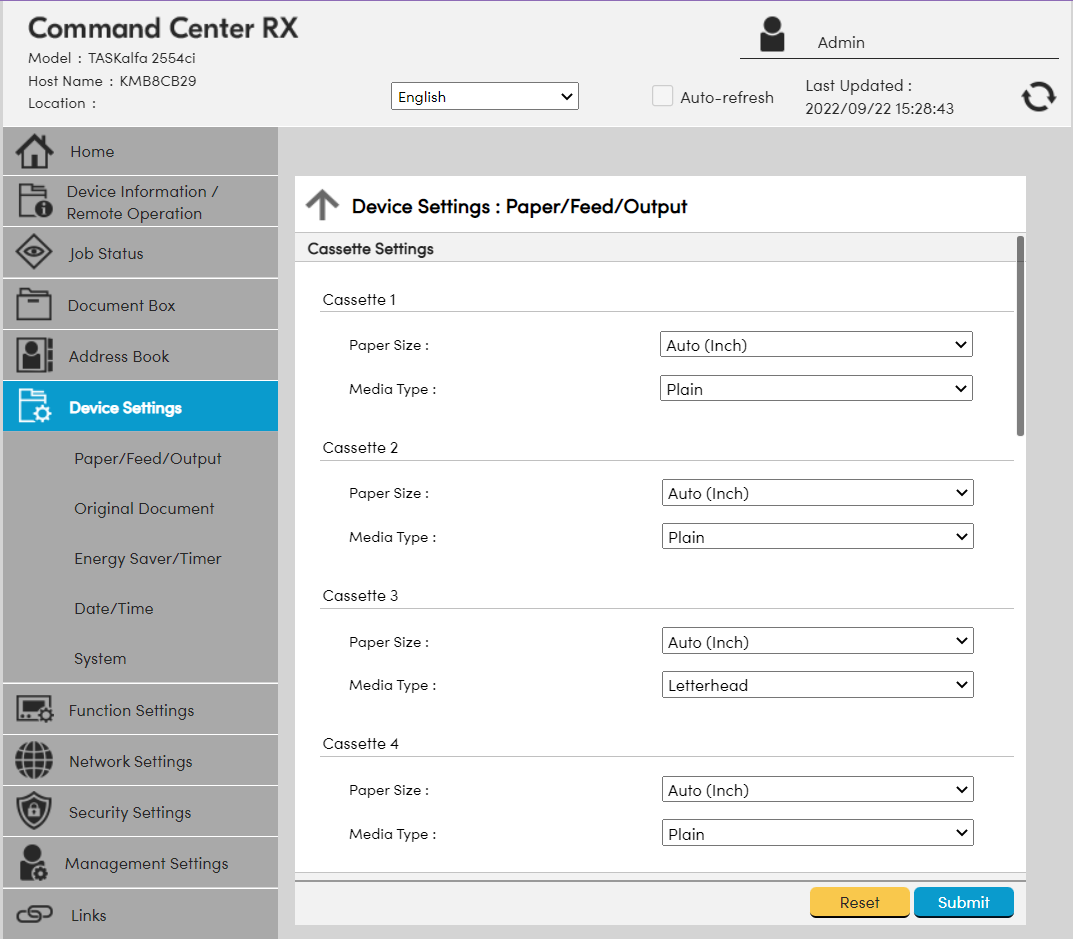
Task: Open Job Status menu item
Action: 140,253
